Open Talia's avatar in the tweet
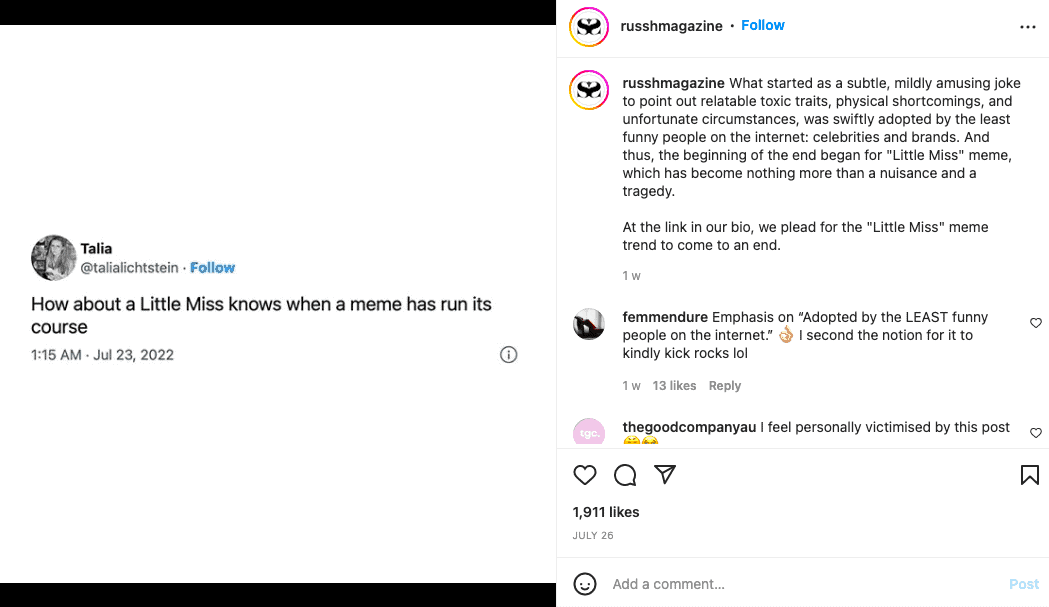 (x=52, y=258)
